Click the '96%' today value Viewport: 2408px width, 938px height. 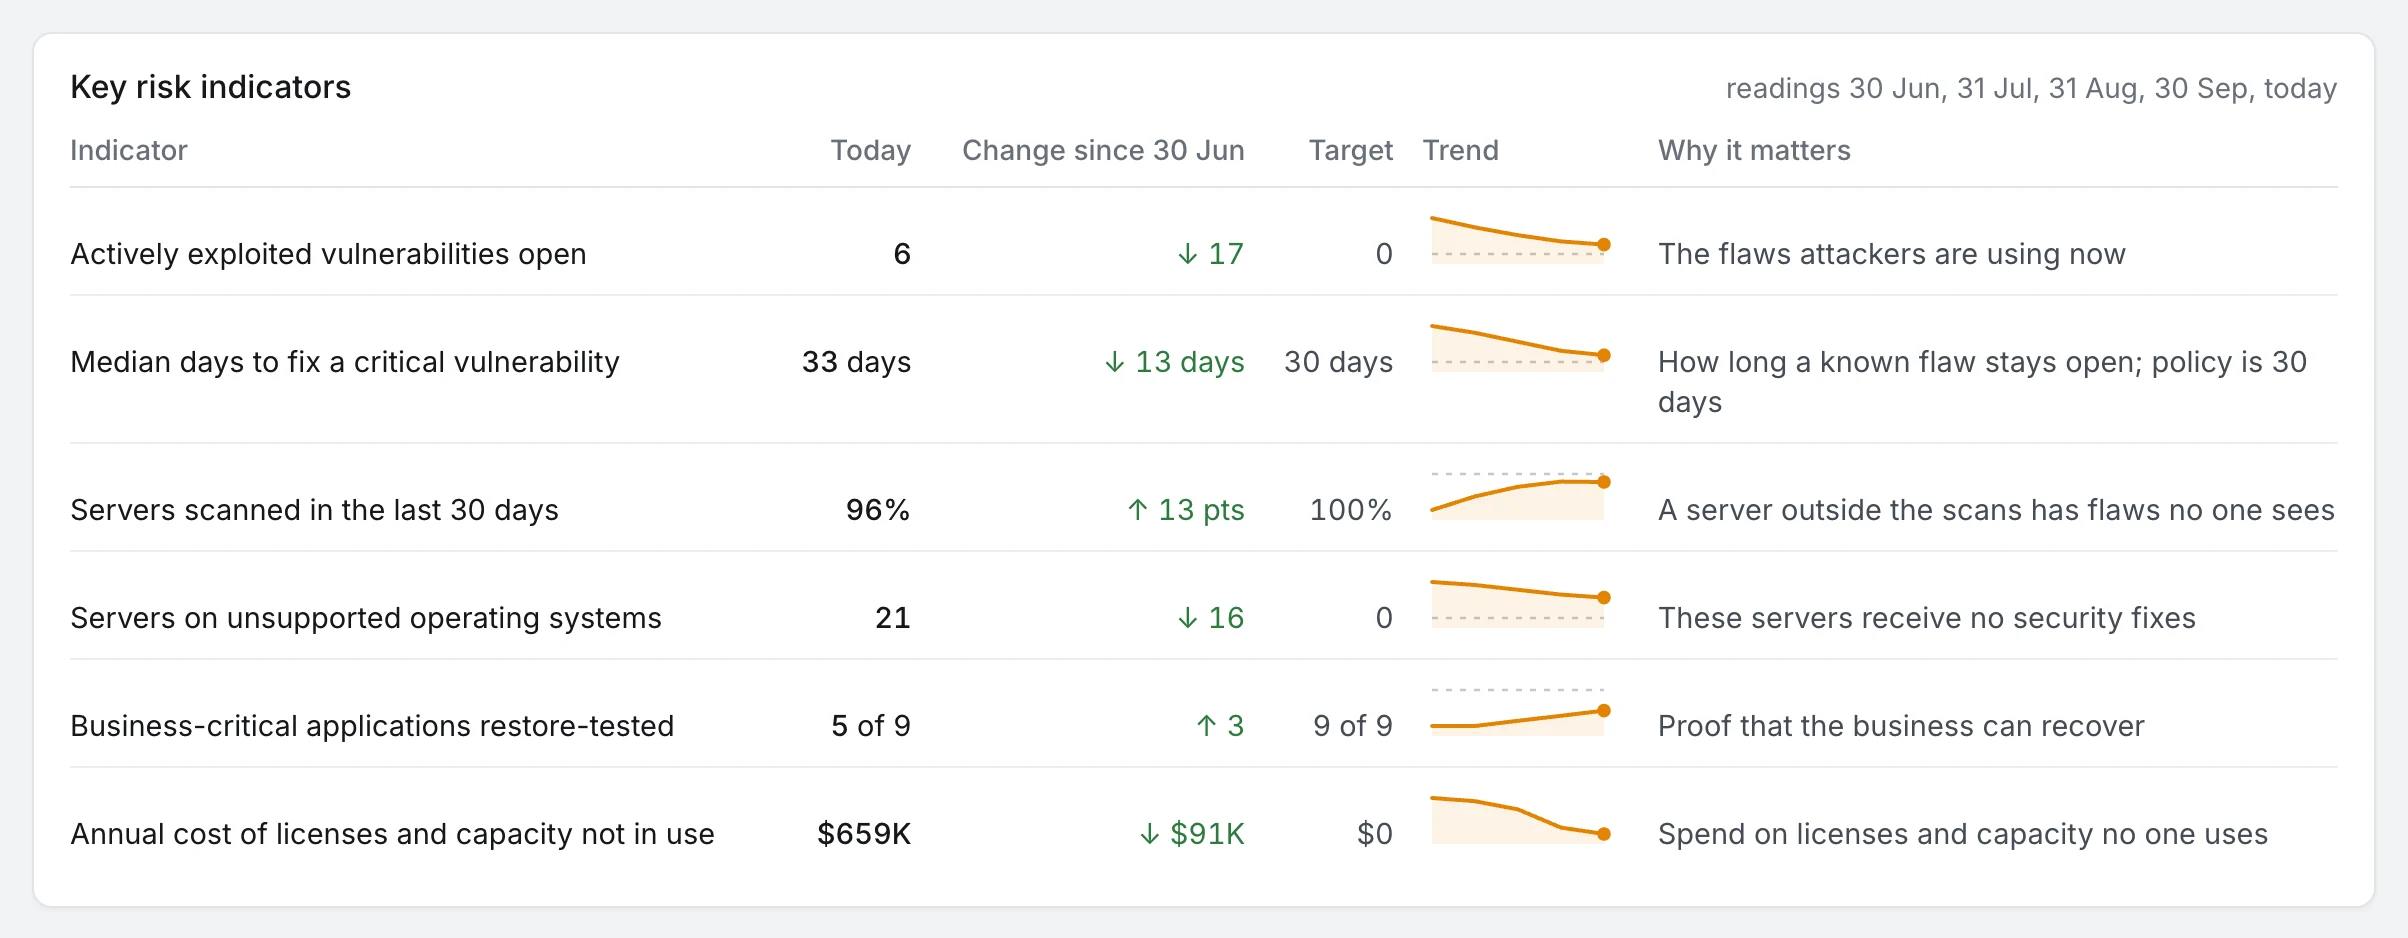[878, 510]
